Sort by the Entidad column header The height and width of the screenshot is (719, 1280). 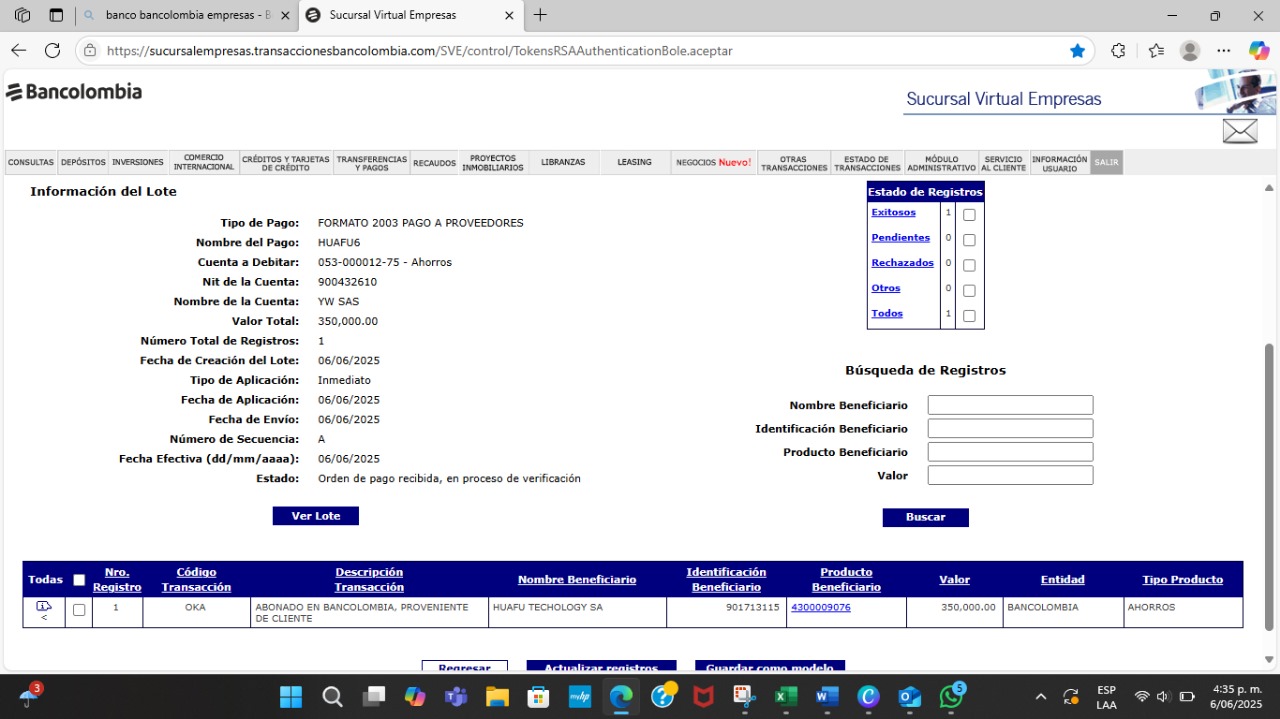tap(1063, 580)
